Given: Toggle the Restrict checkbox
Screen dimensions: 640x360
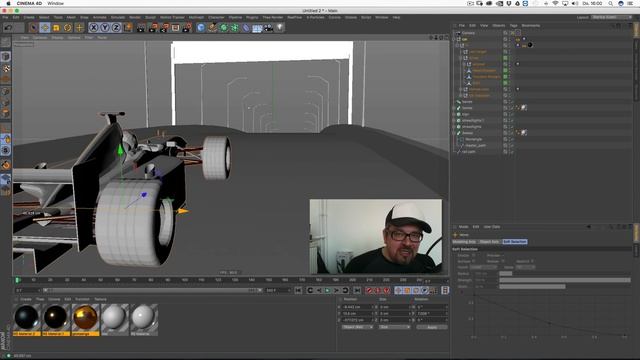Looking at the screenshot, I should [x=532, y=261].
